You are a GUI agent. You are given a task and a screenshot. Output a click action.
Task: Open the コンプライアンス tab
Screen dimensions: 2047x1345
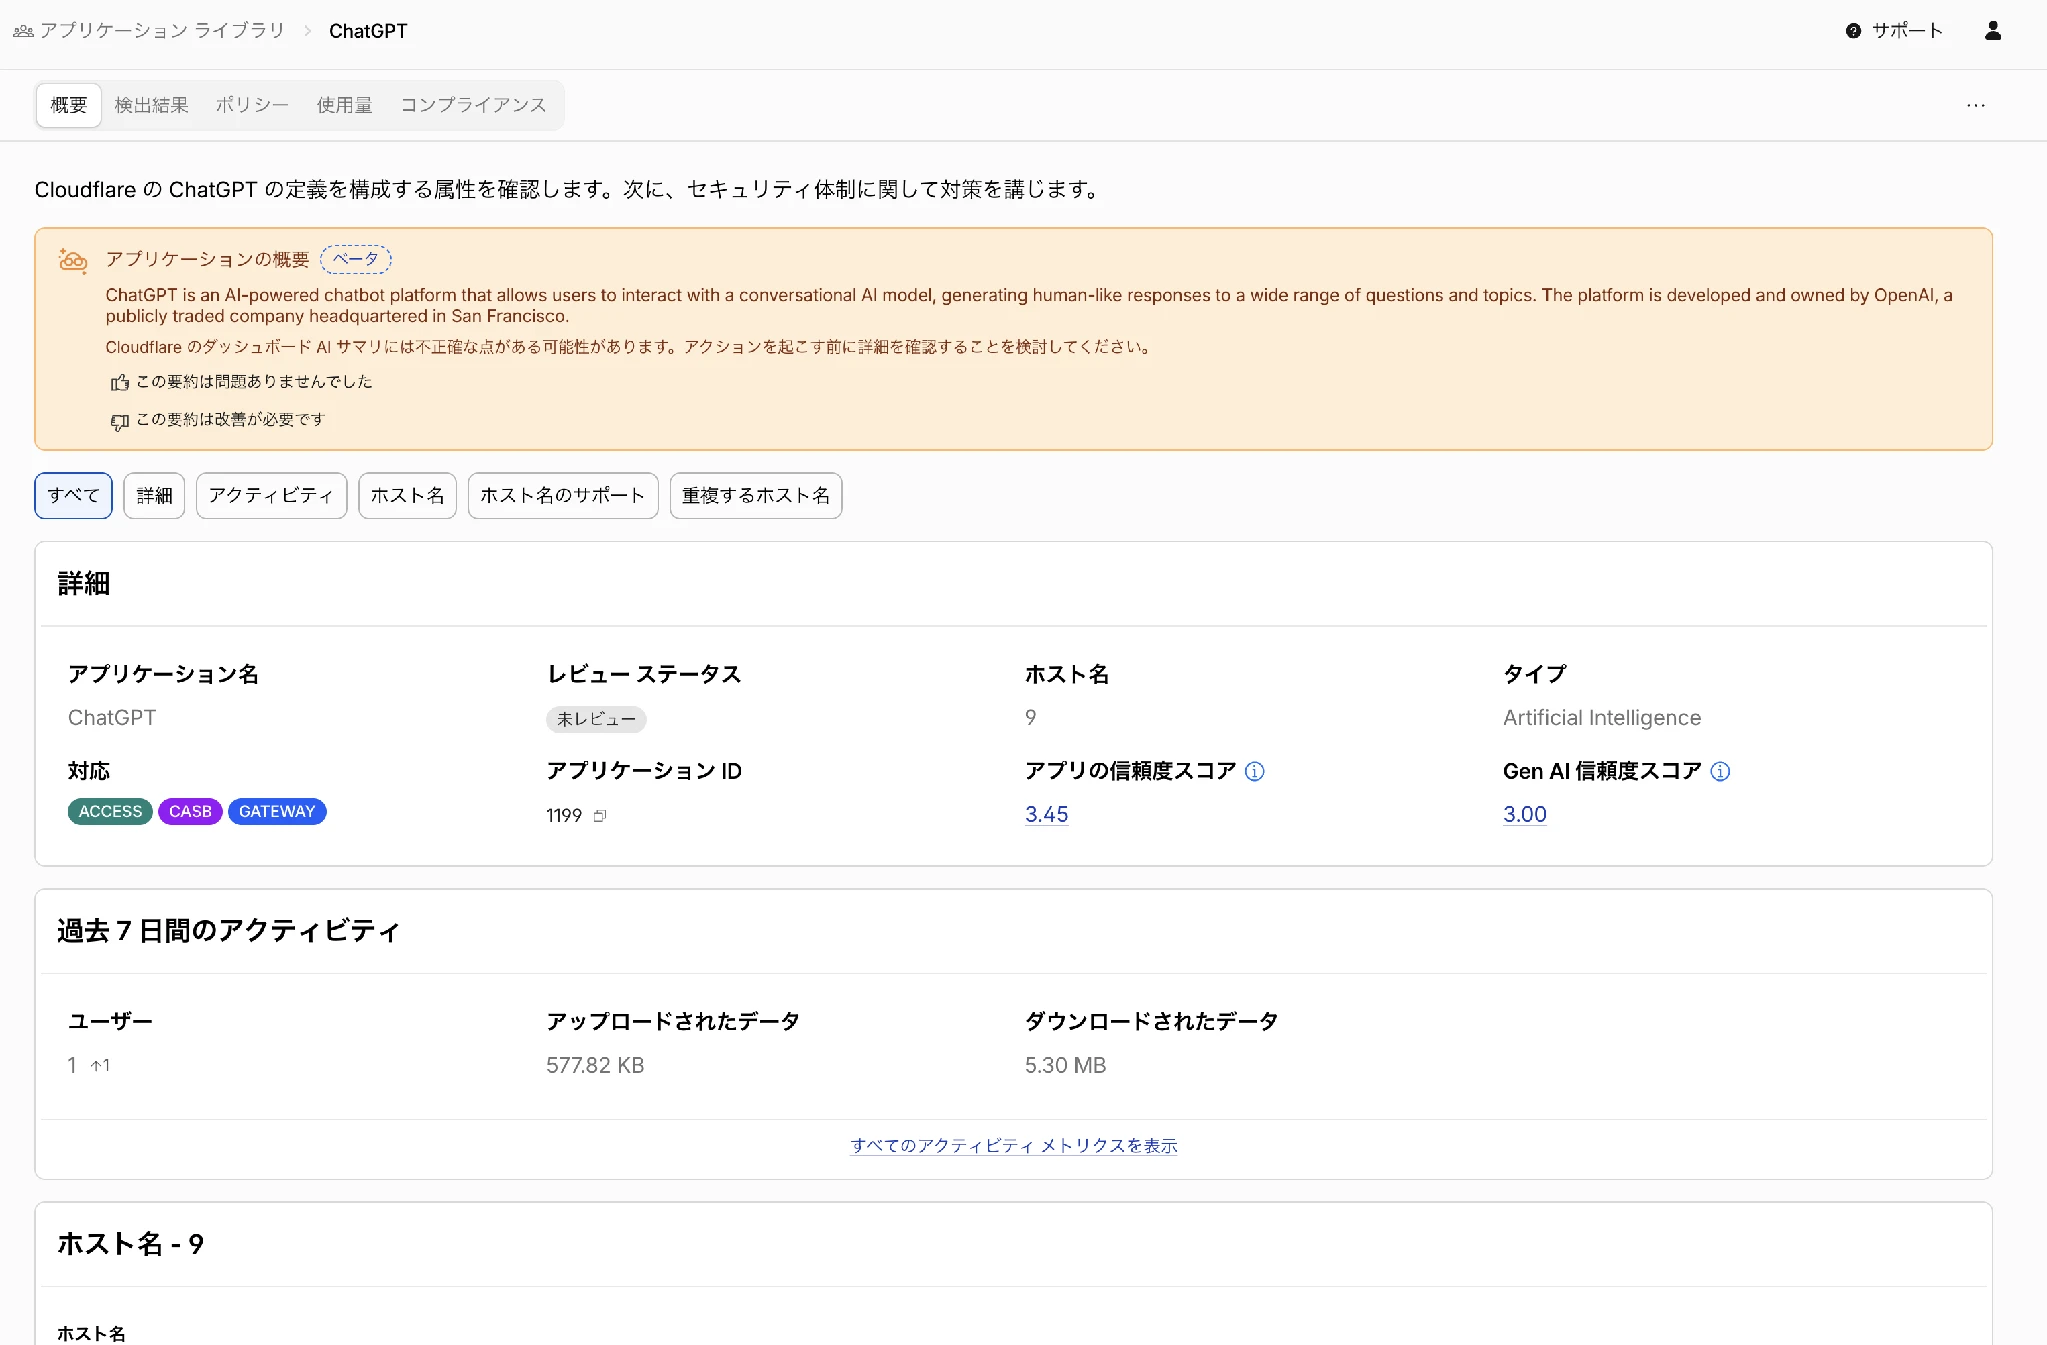click(x=473, y=105)
